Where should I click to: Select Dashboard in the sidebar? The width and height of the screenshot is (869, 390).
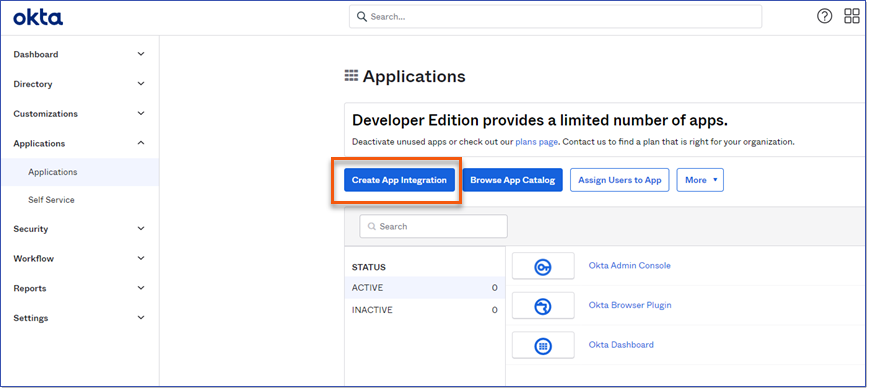(x=36, y=54)
